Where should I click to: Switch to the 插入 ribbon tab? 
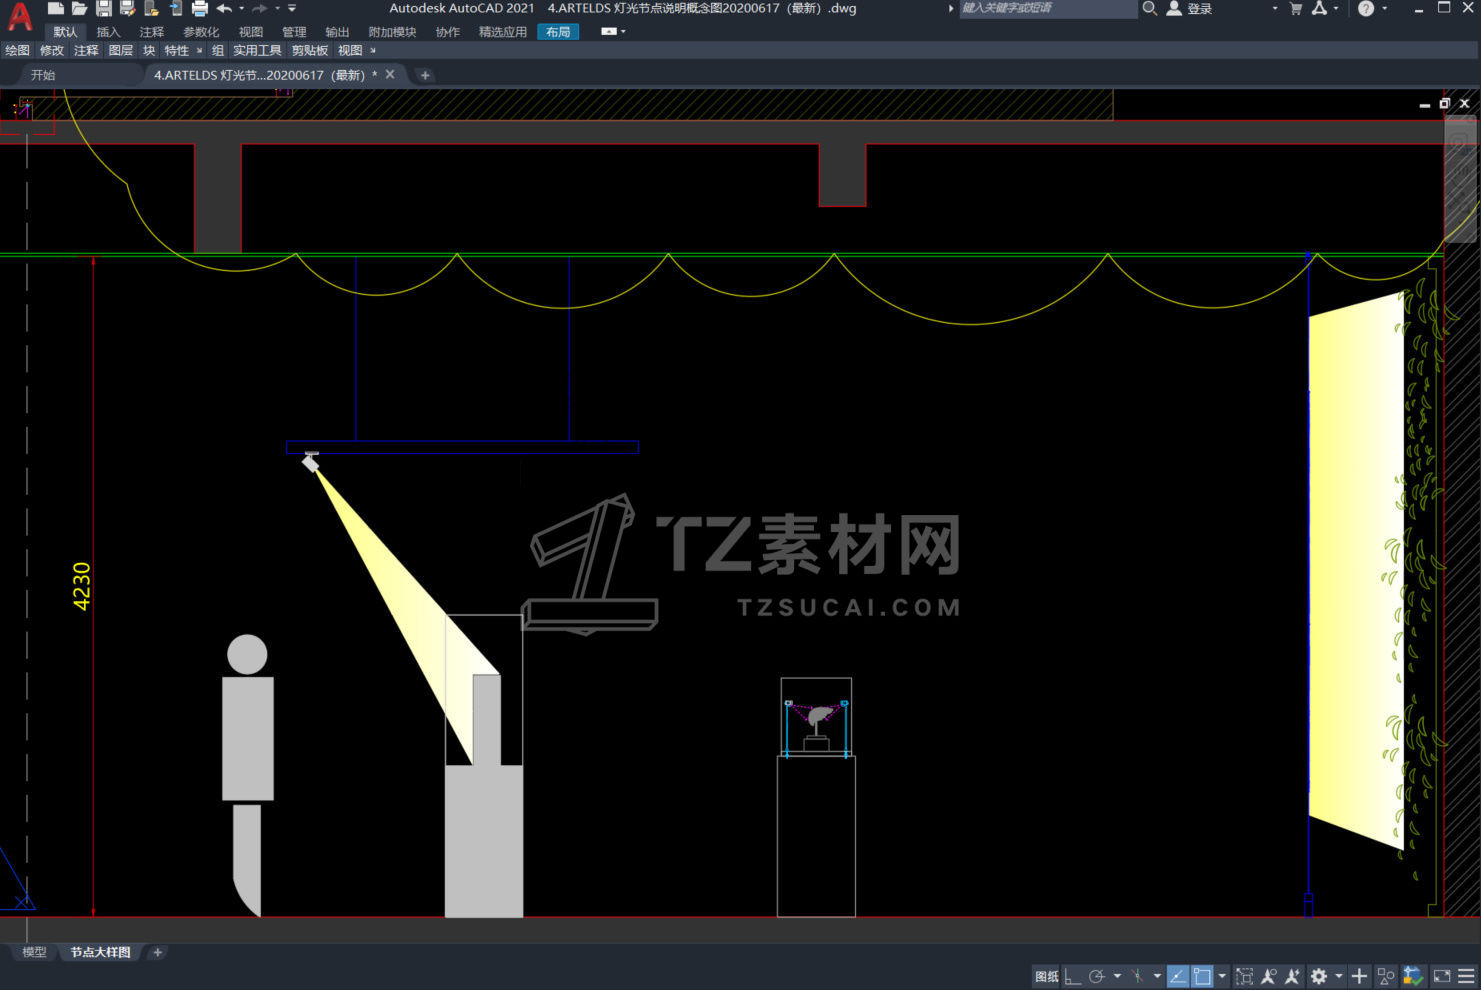108,32
